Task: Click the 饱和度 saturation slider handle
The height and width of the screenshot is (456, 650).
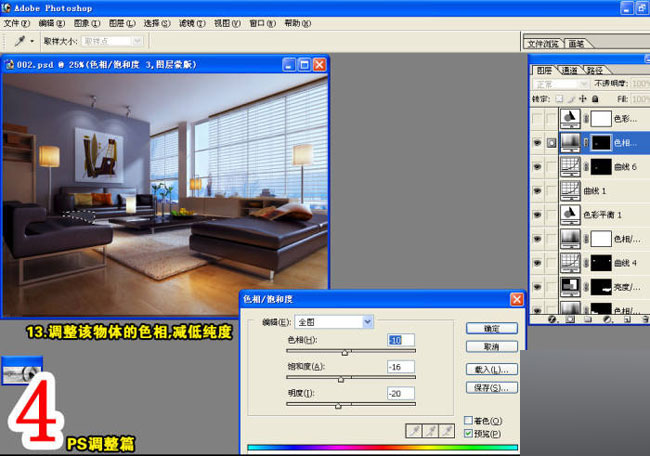Action: pos(341,379)
